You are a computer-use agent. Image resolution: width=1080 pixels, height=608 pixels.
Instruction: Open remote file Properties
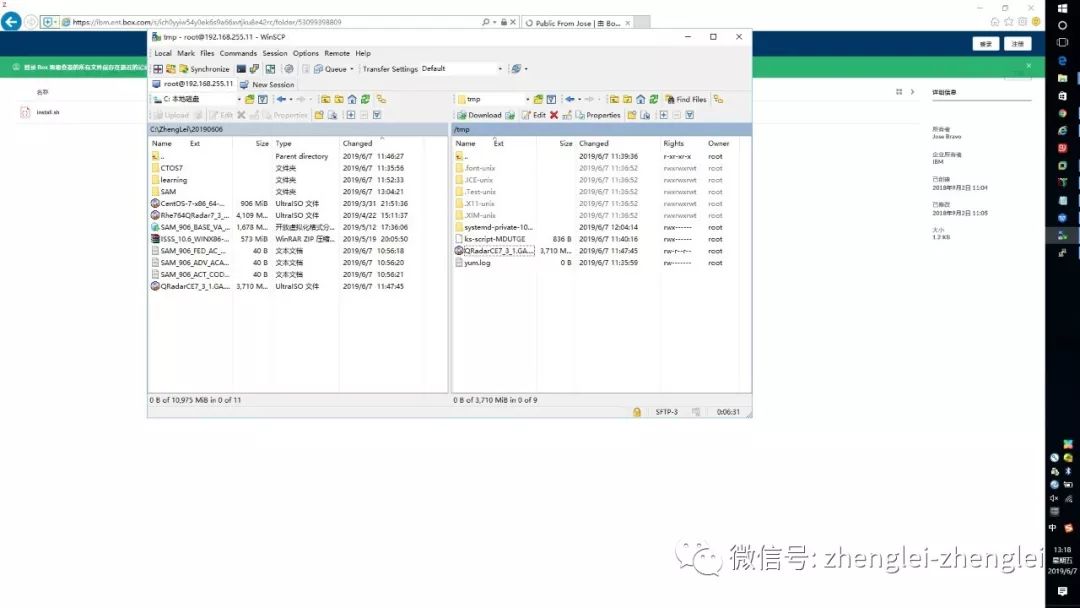598,115
